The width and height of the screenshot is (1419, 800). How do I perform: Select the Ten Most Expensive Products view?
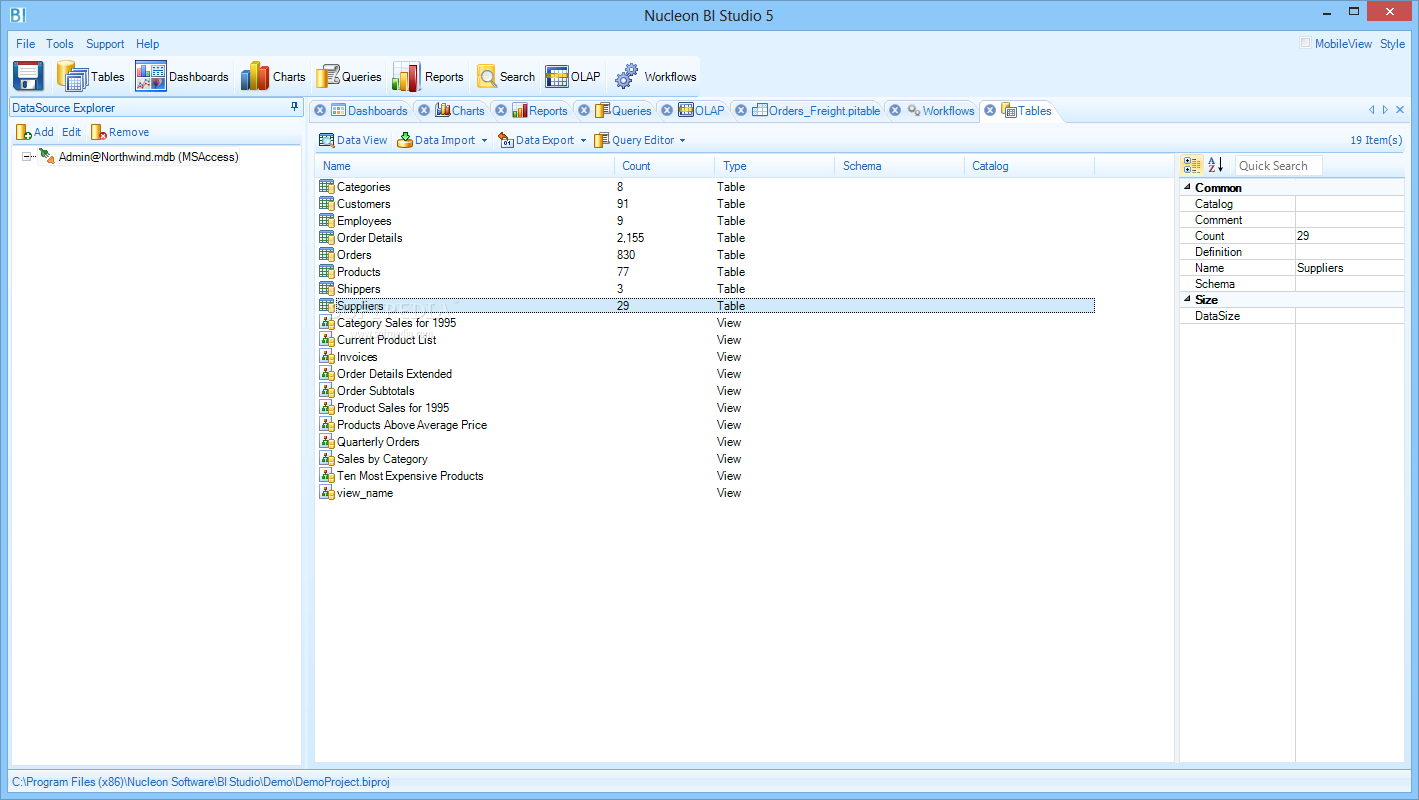(705, 476)
